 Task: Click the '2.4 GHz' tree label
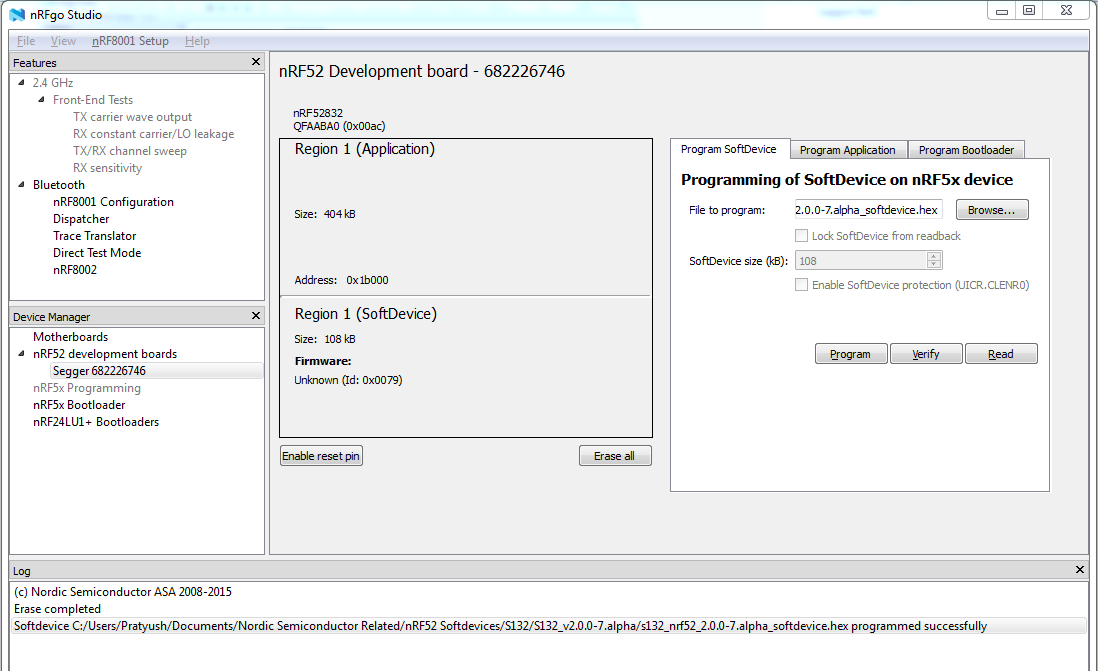pos(53,83)
